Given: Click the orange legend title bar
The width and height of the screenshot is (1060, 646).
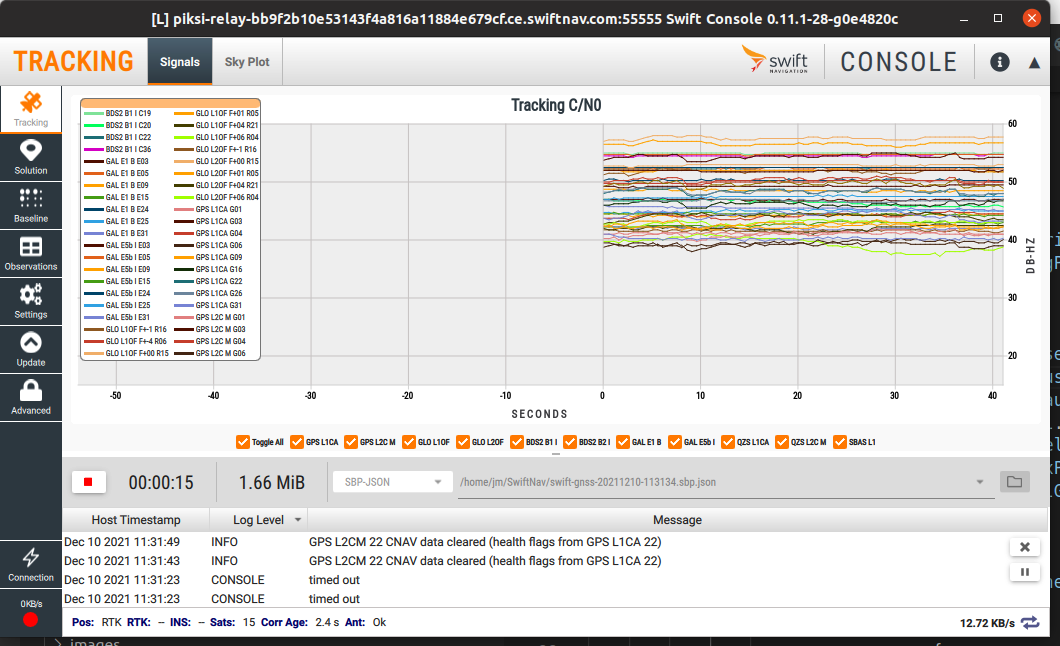Looking at the screenshot, I should (170, 103).
